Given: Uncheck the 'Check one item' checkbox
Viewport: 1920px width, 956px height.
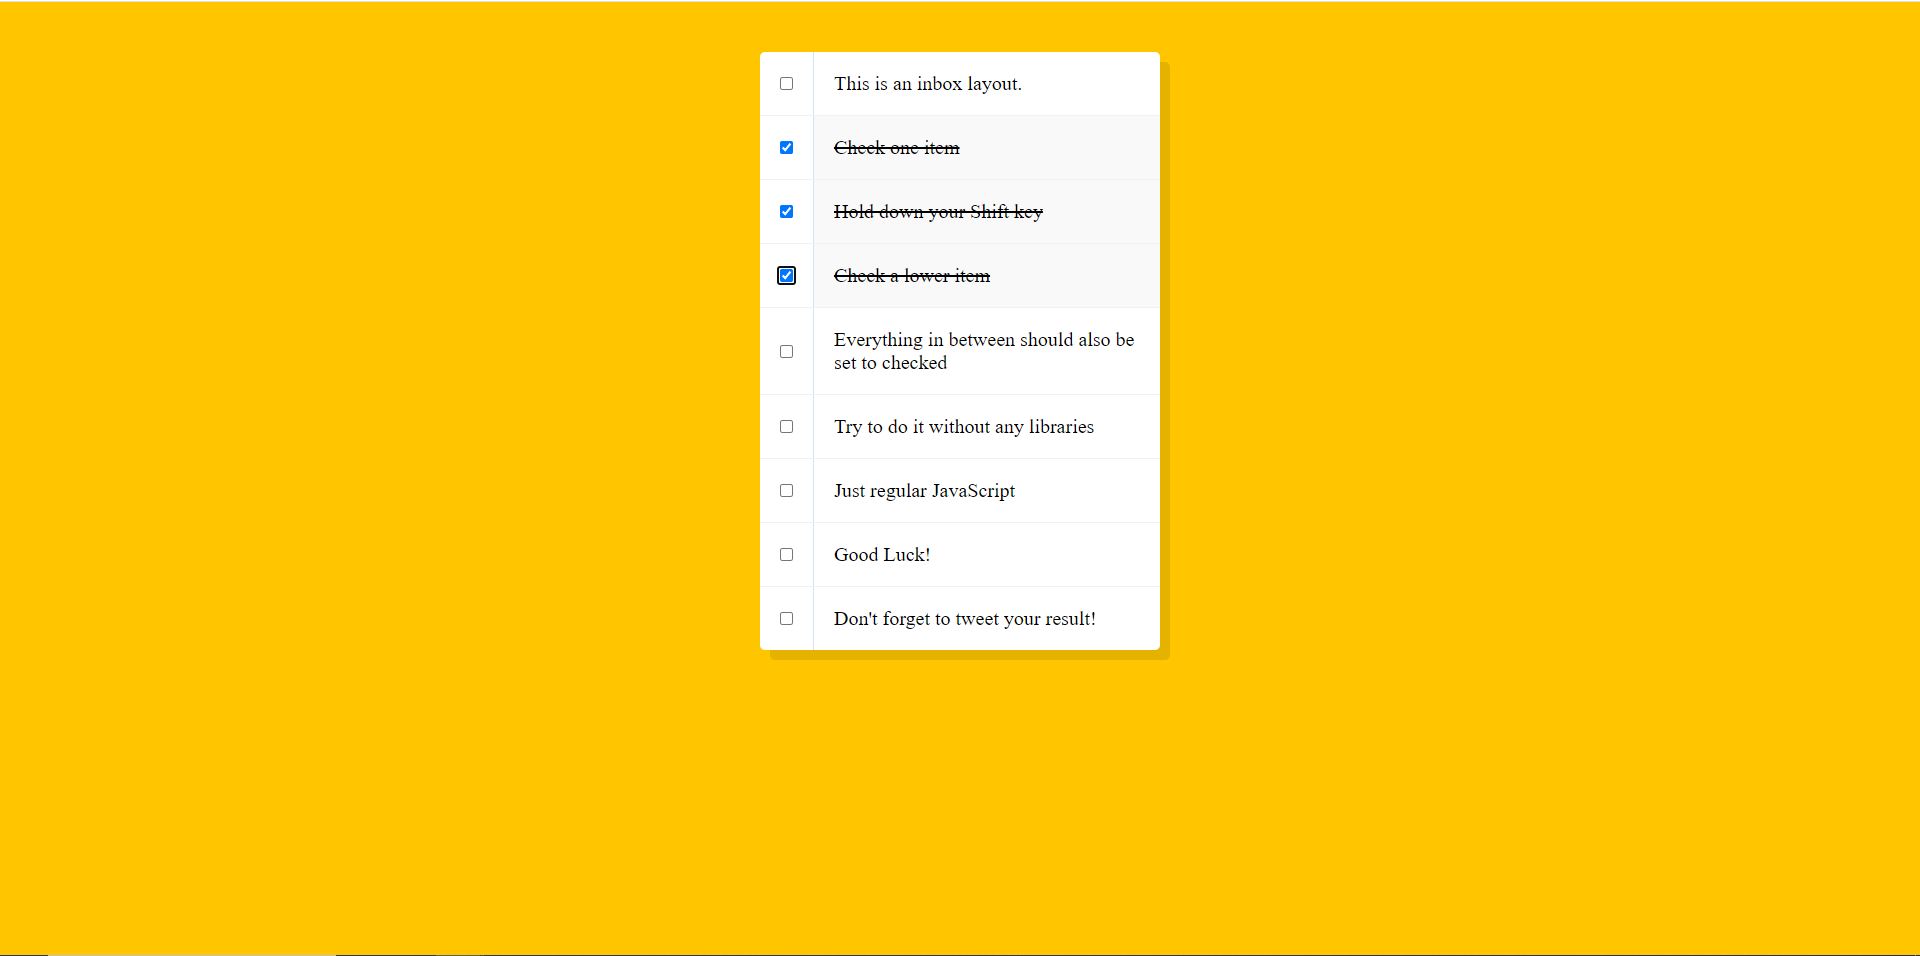Looking at the screenshot, I should click(x=786, y=148).
